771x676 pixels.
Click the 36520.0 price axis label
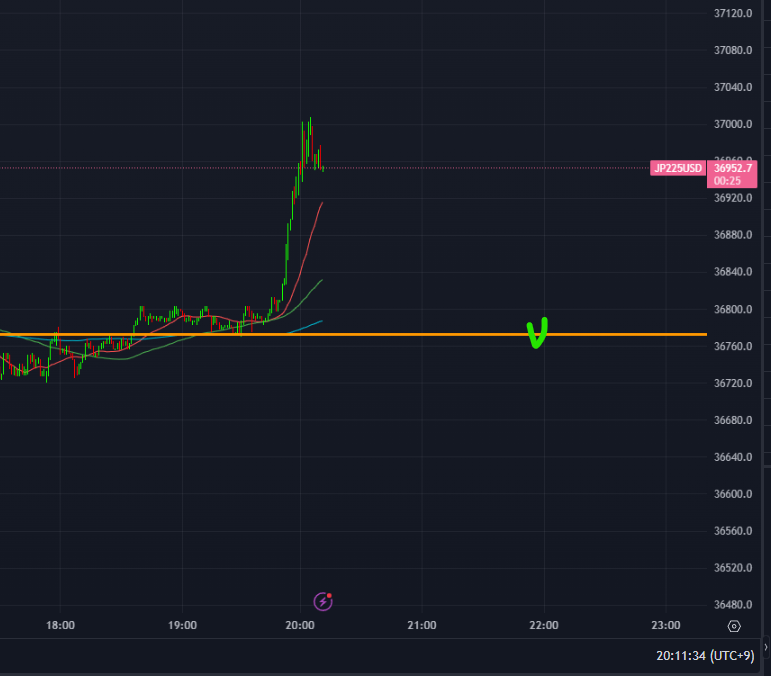pos(733,568)
